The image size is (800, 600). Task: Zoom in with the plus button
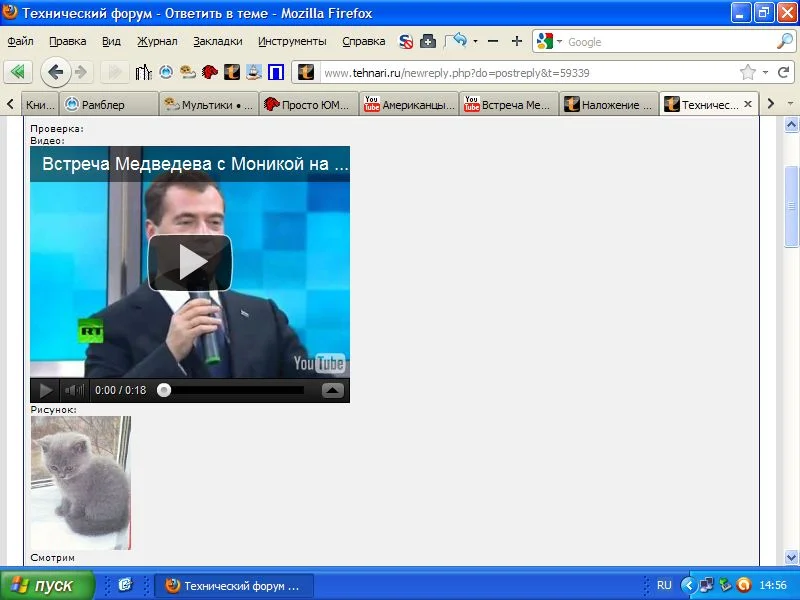pyautogui.click(x=516, y=41)
